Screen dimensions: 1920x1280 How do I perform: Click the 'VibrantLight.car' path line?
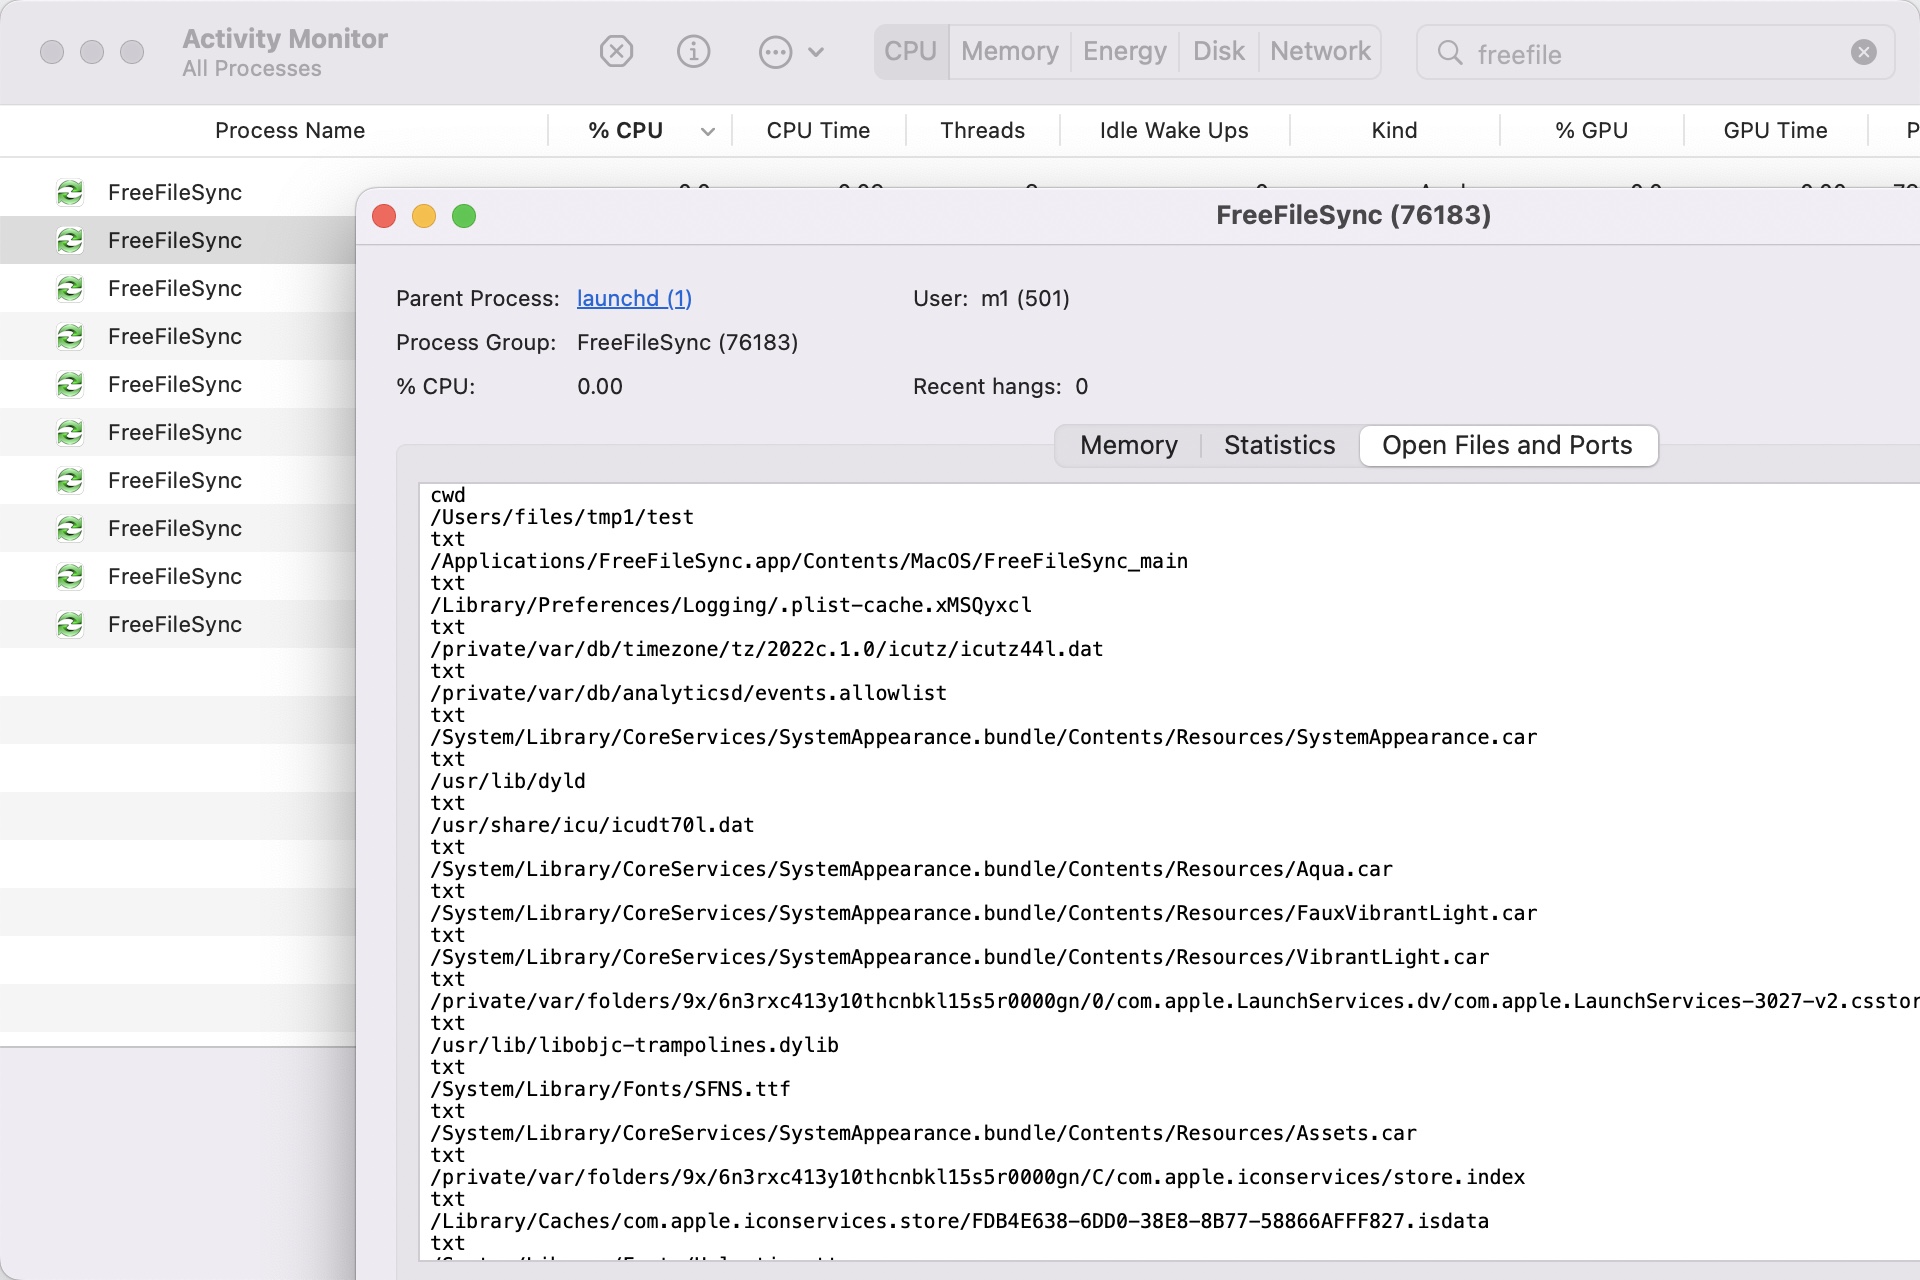(960, 957)
